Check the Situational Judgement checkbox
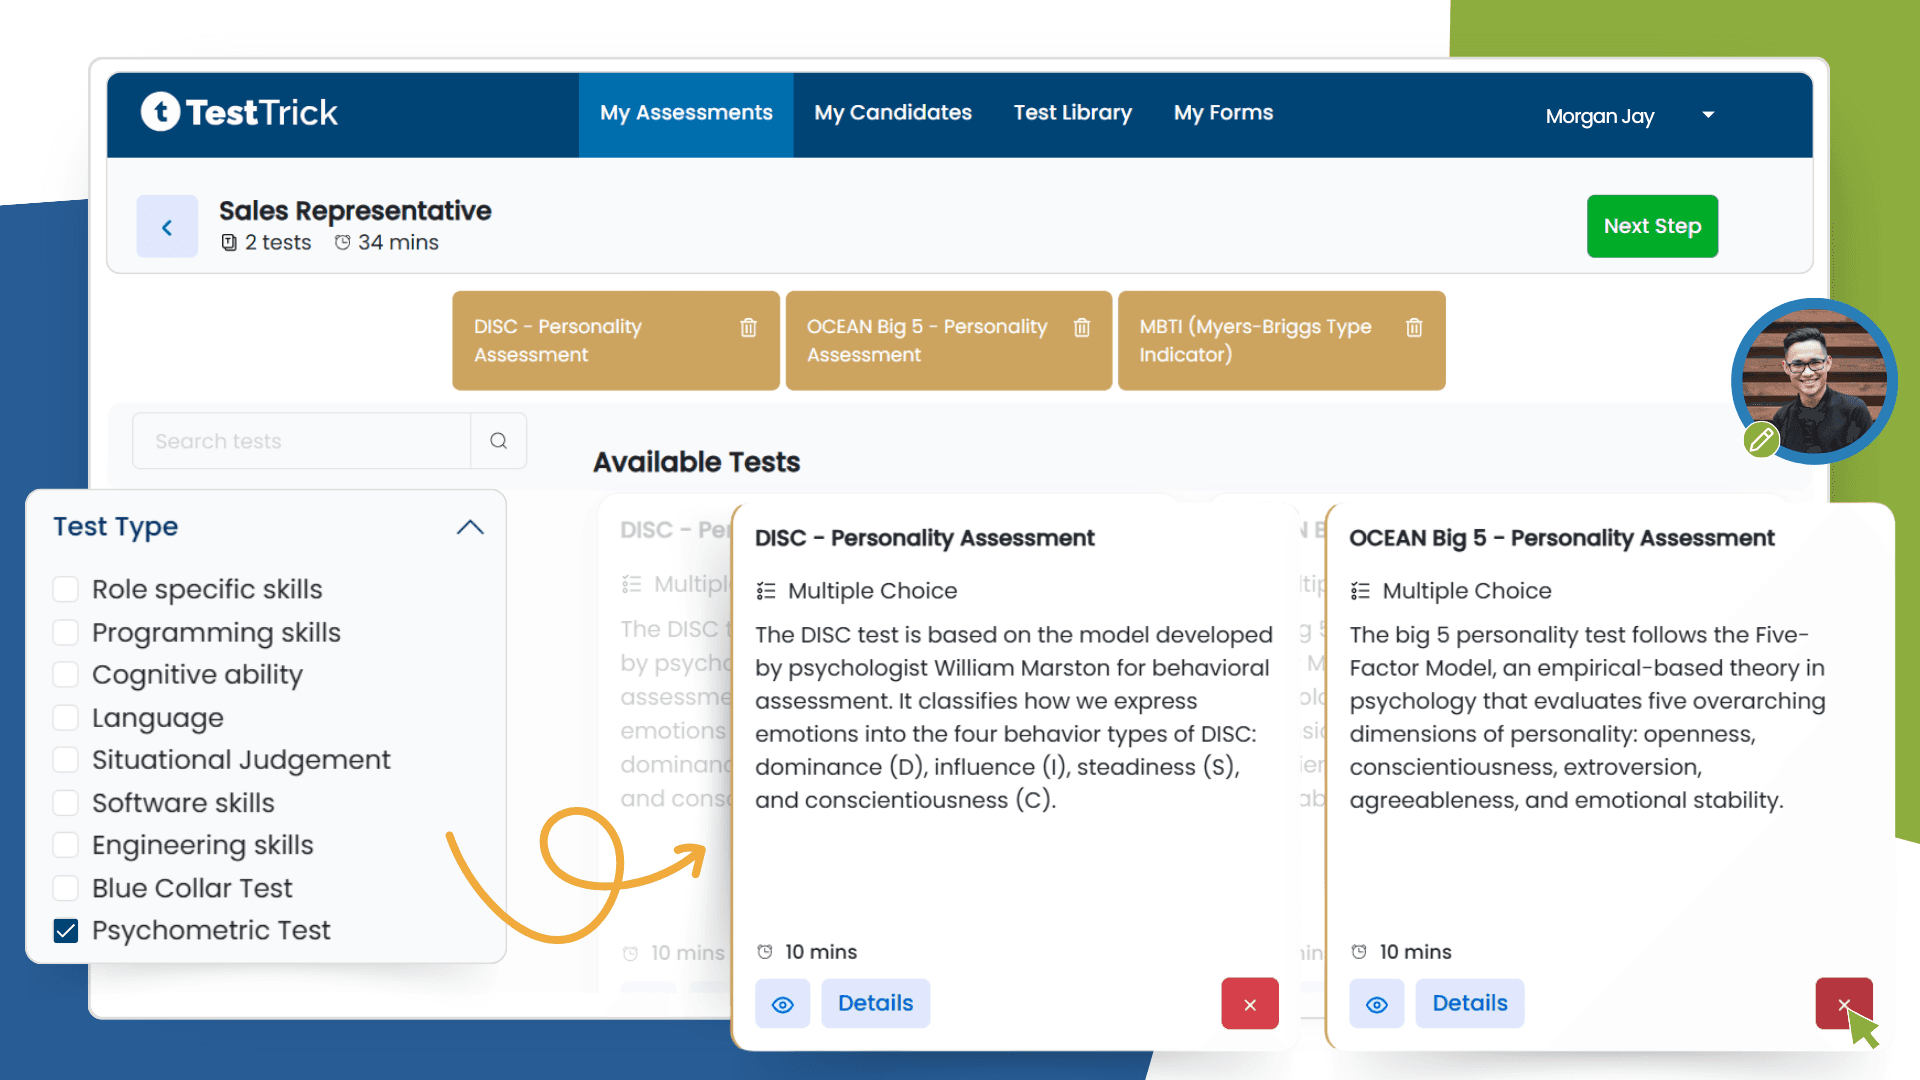 tap(65, 759)
